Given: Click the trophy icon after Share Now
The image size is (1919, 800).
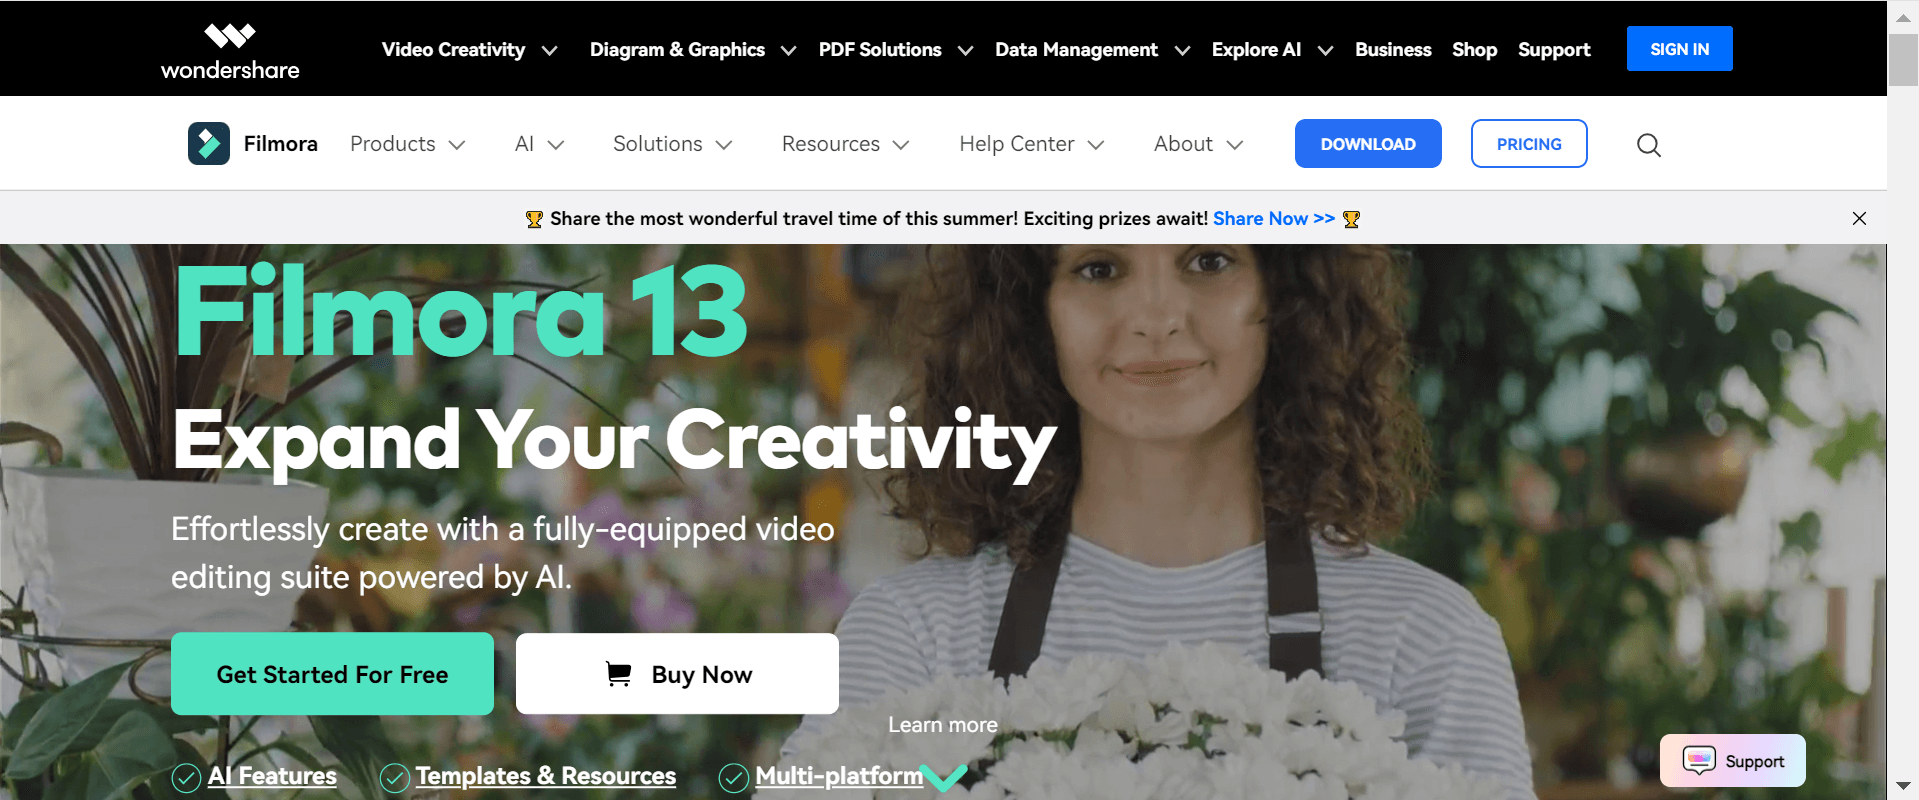Looking at the screenshot, I should pyautogui.click(x=1352, y=219).
